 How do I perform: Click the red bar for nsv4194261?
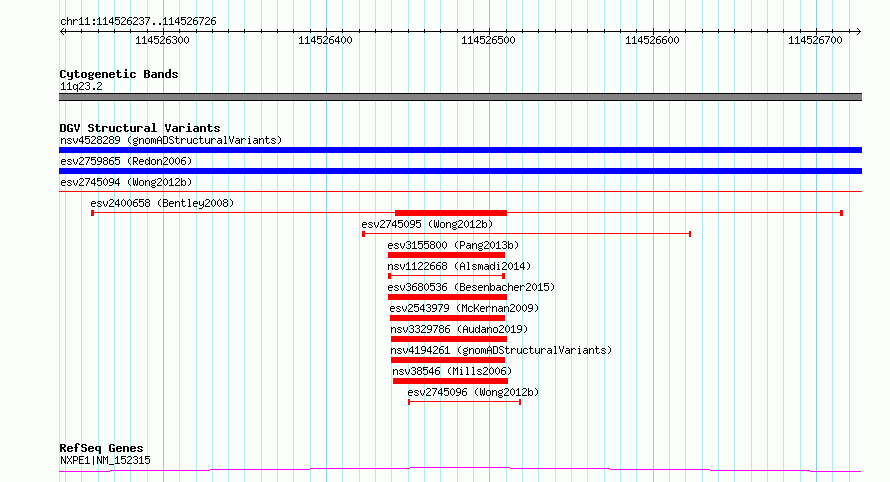(448, 360)
